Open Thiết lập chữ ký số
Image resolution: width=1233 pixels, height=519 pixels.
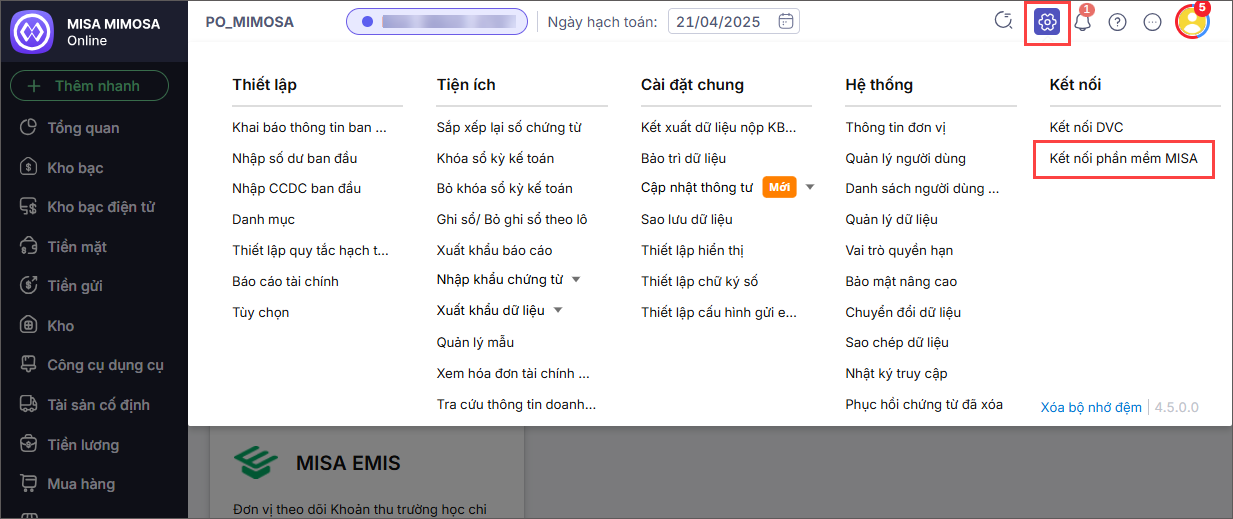700,281
